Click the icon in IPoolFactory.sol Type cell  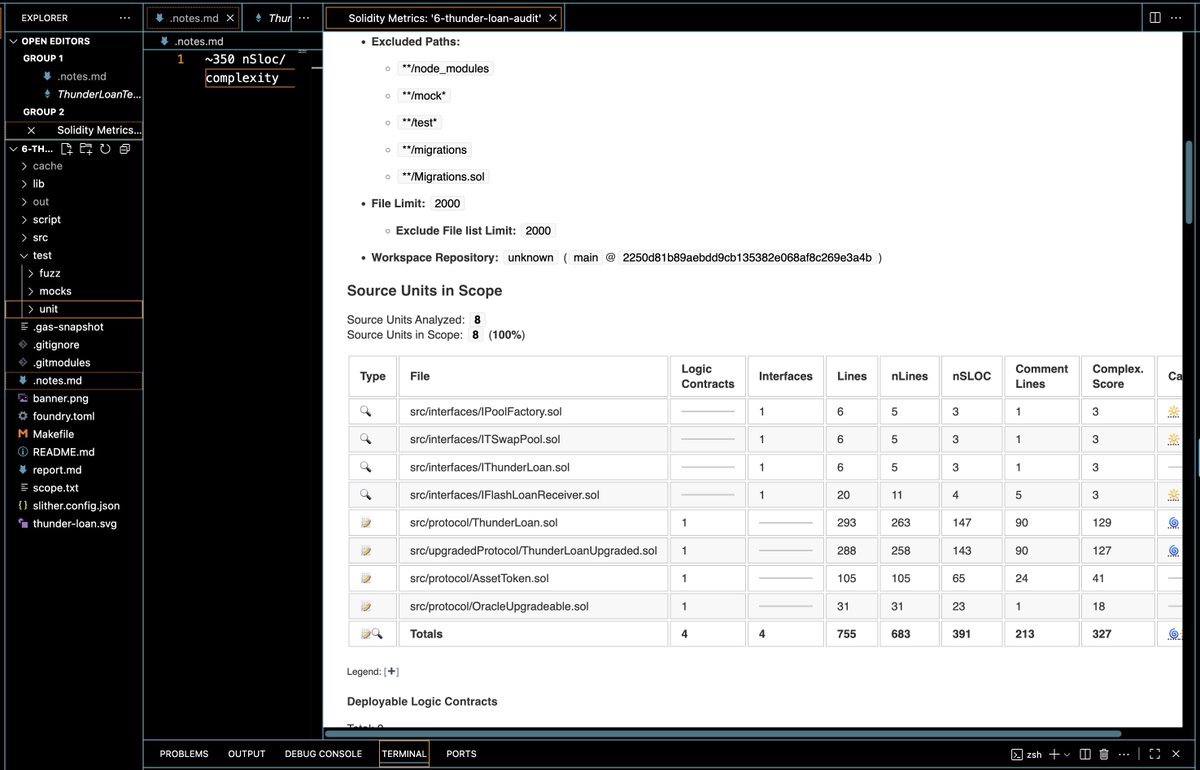(366, 411)
